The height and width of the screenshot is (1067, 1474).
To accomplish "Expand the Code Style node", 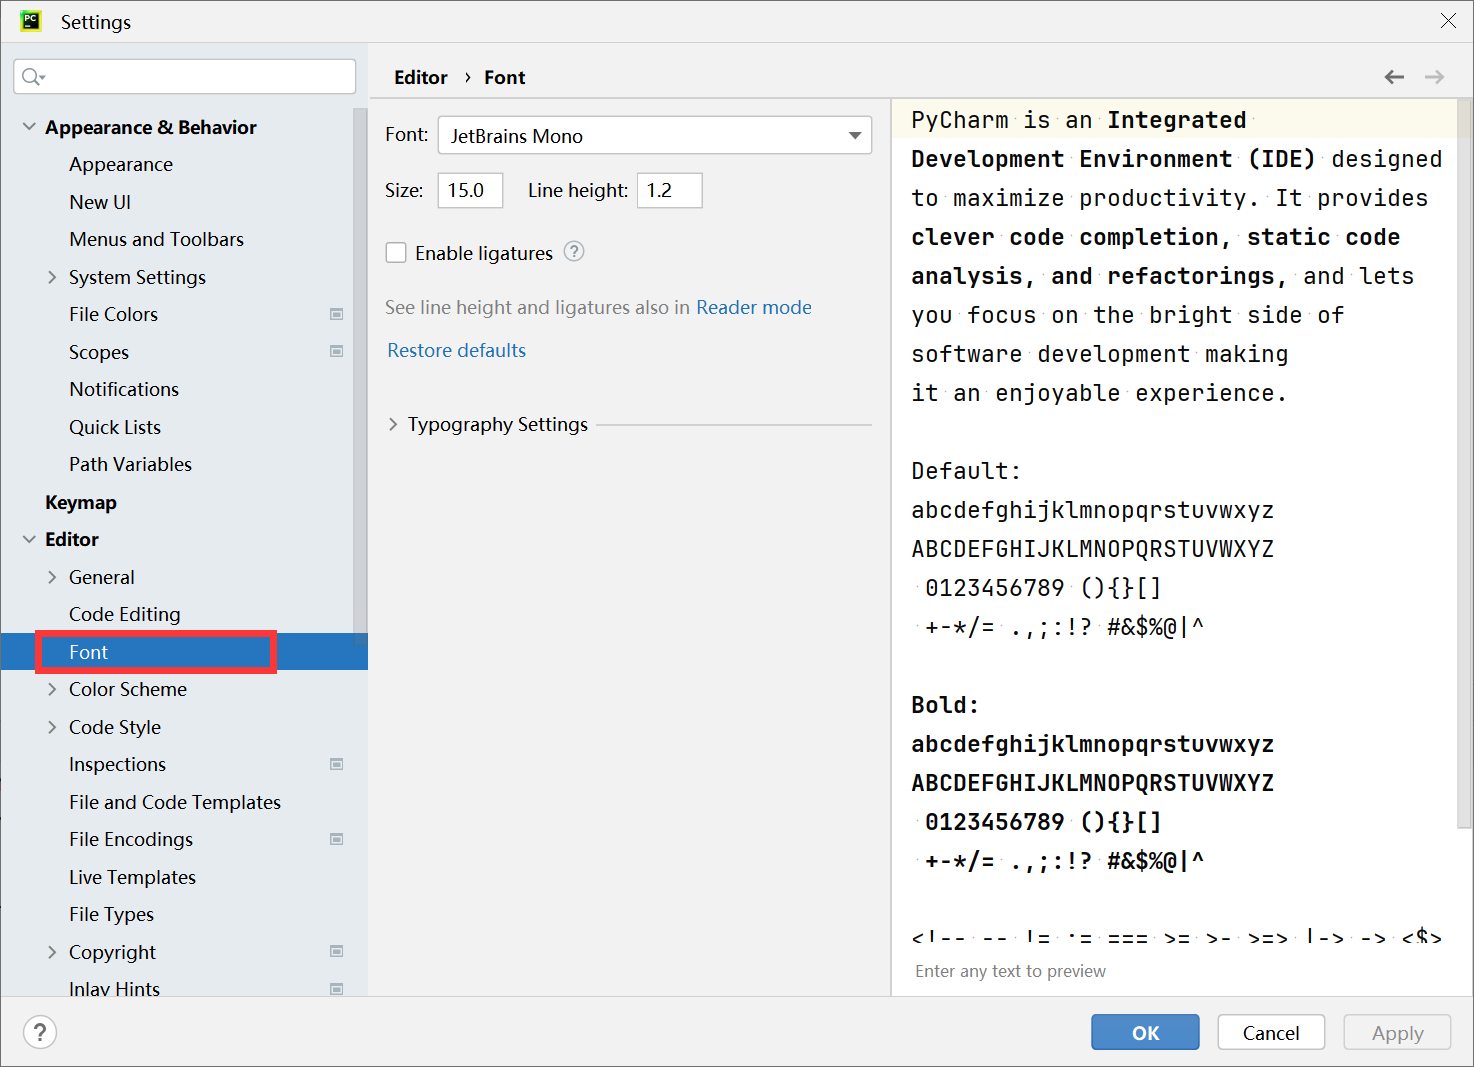I will click(x=52, y=727).
